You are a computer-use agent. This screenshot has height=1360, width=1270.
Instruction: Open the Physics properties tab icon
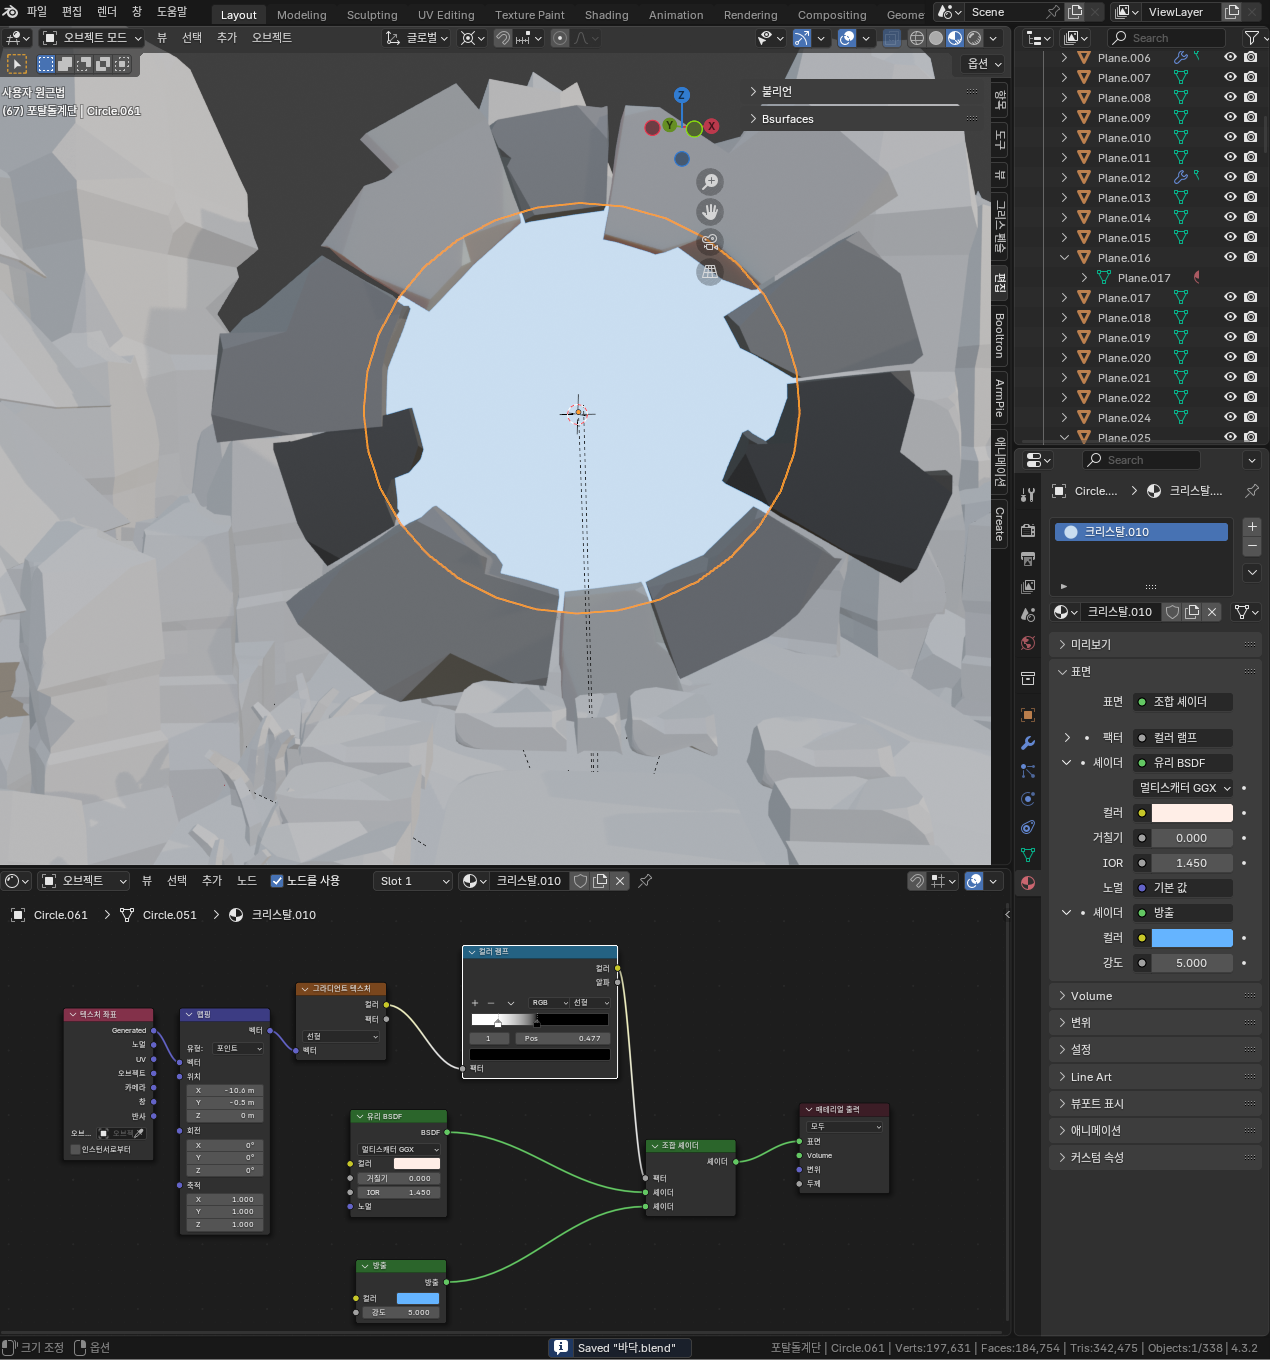(1028, 799)
